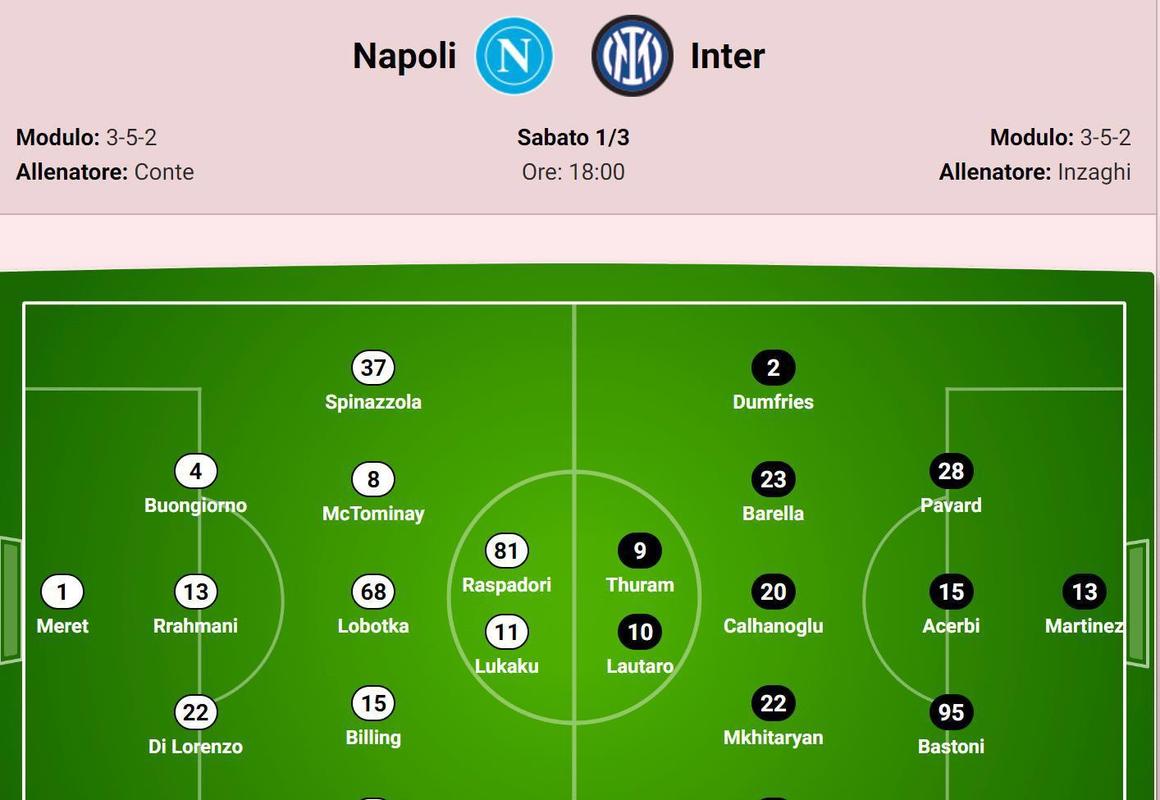
Task: Click the Napoli club logo
Action: tap(514, 56)
